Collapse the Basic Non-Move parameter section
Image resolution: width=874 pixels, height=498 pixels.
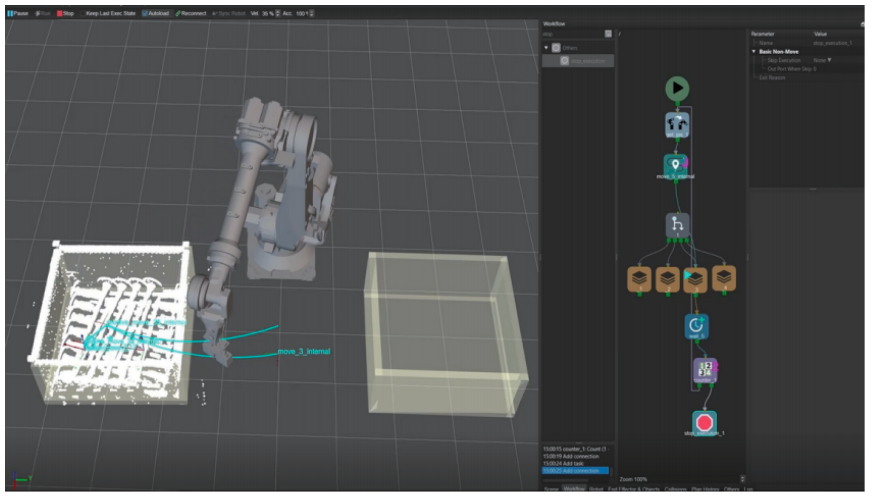click(754, 51)
